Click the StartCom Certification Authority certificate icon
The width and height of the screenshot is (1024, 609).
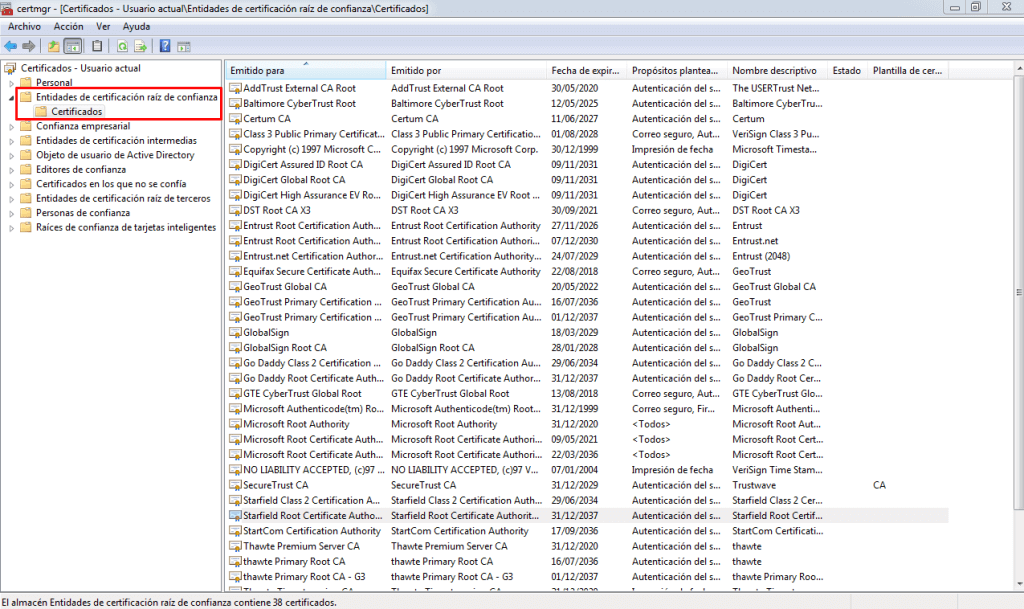(x=235, y=531)
